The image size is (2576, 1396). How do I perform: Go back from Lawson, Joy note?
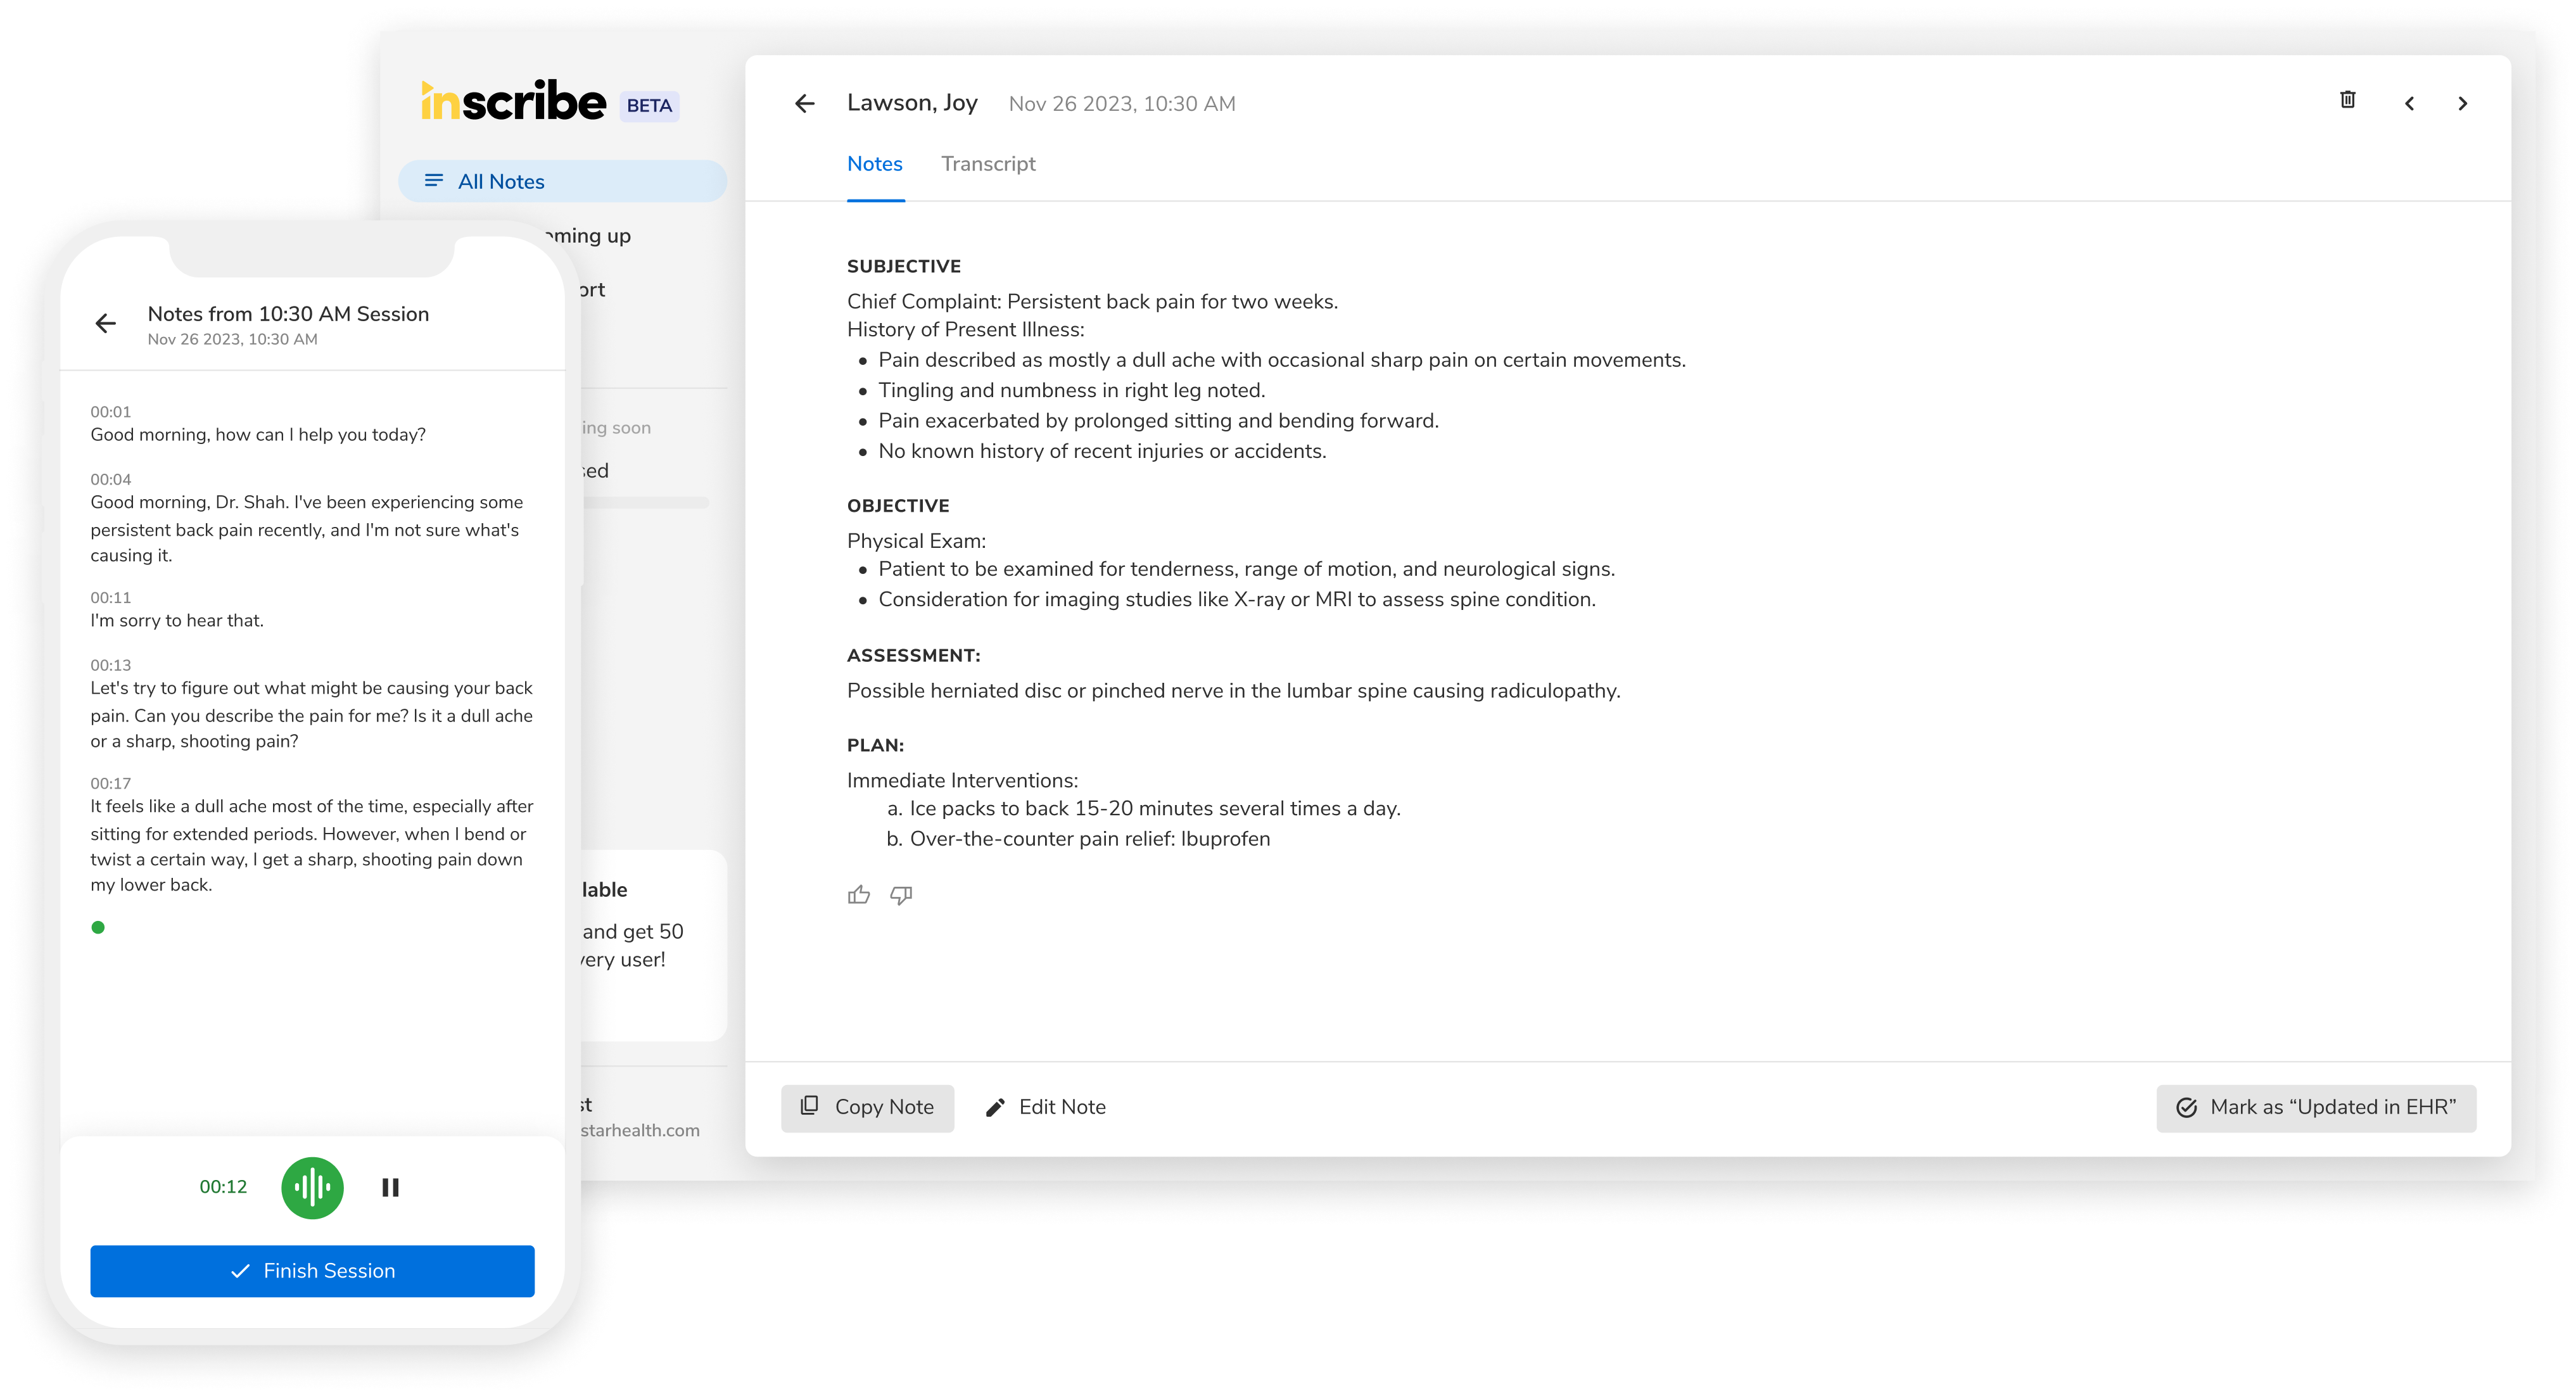coord(804,103)
